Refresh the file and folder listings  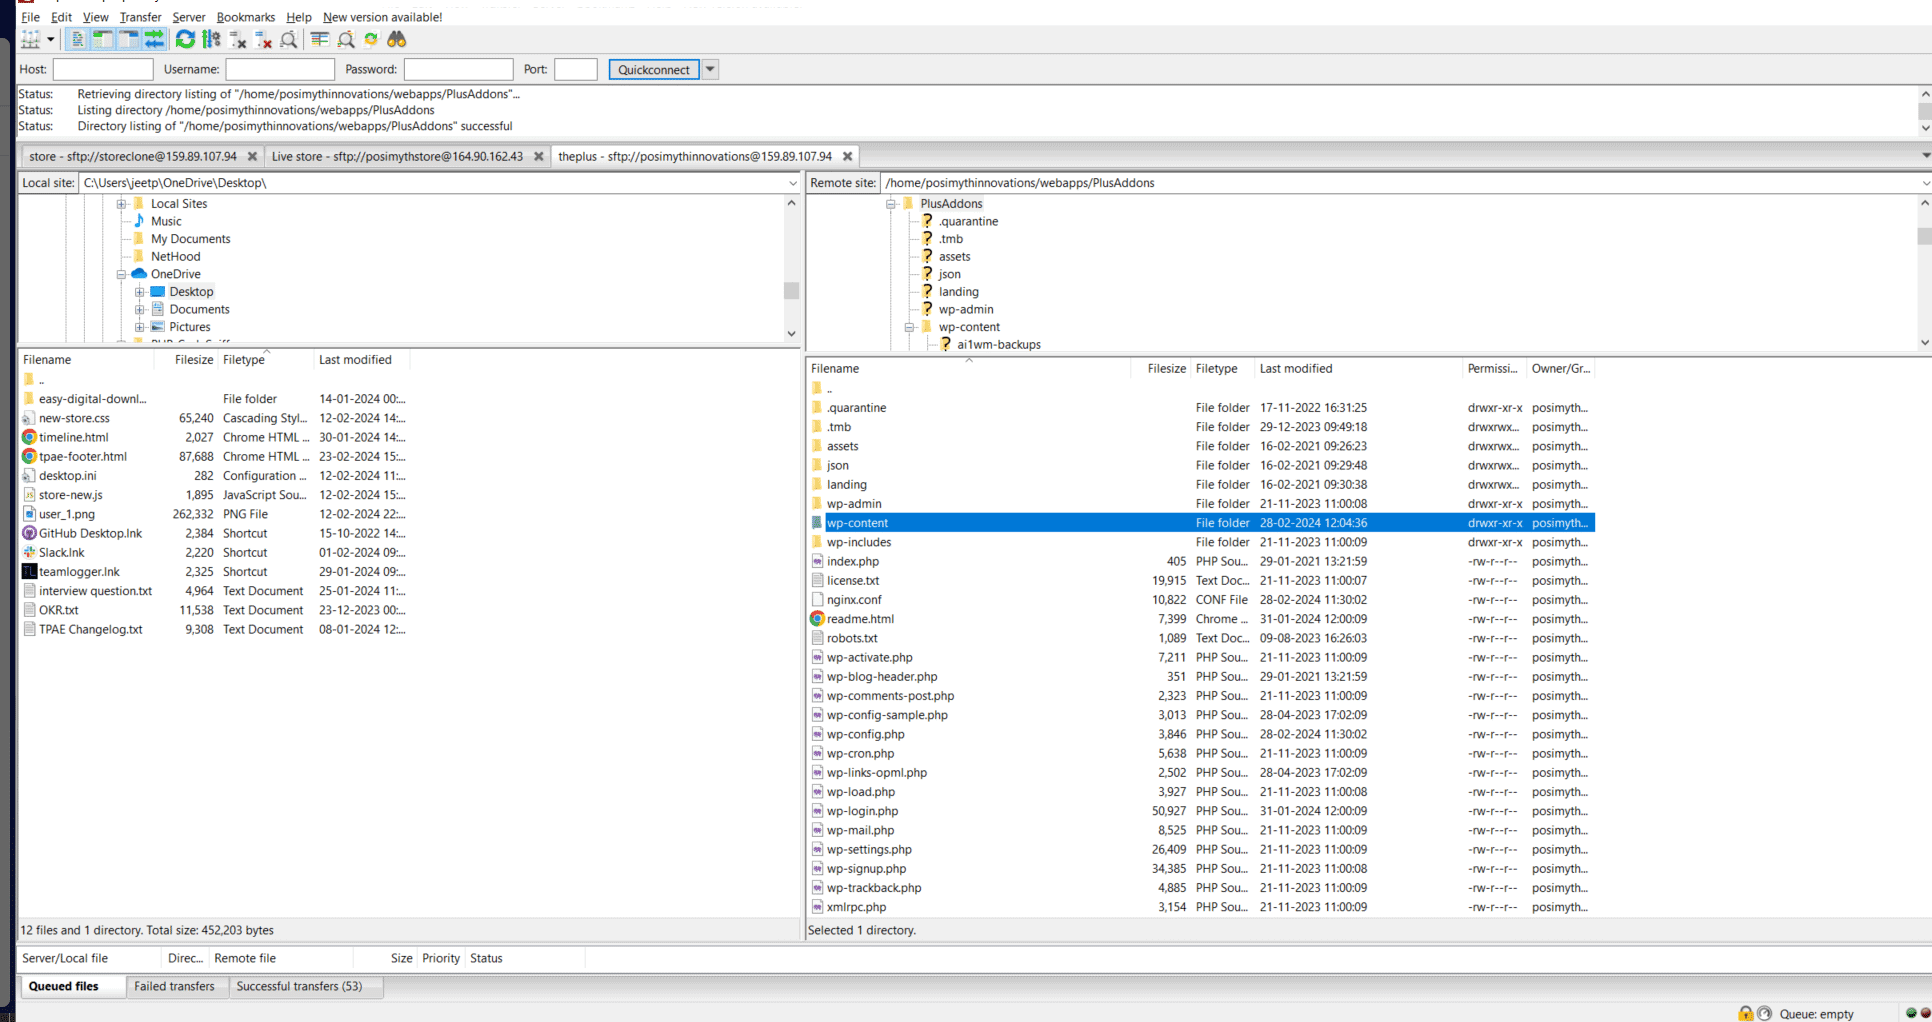pyautogui.click(x=185, y=39)
